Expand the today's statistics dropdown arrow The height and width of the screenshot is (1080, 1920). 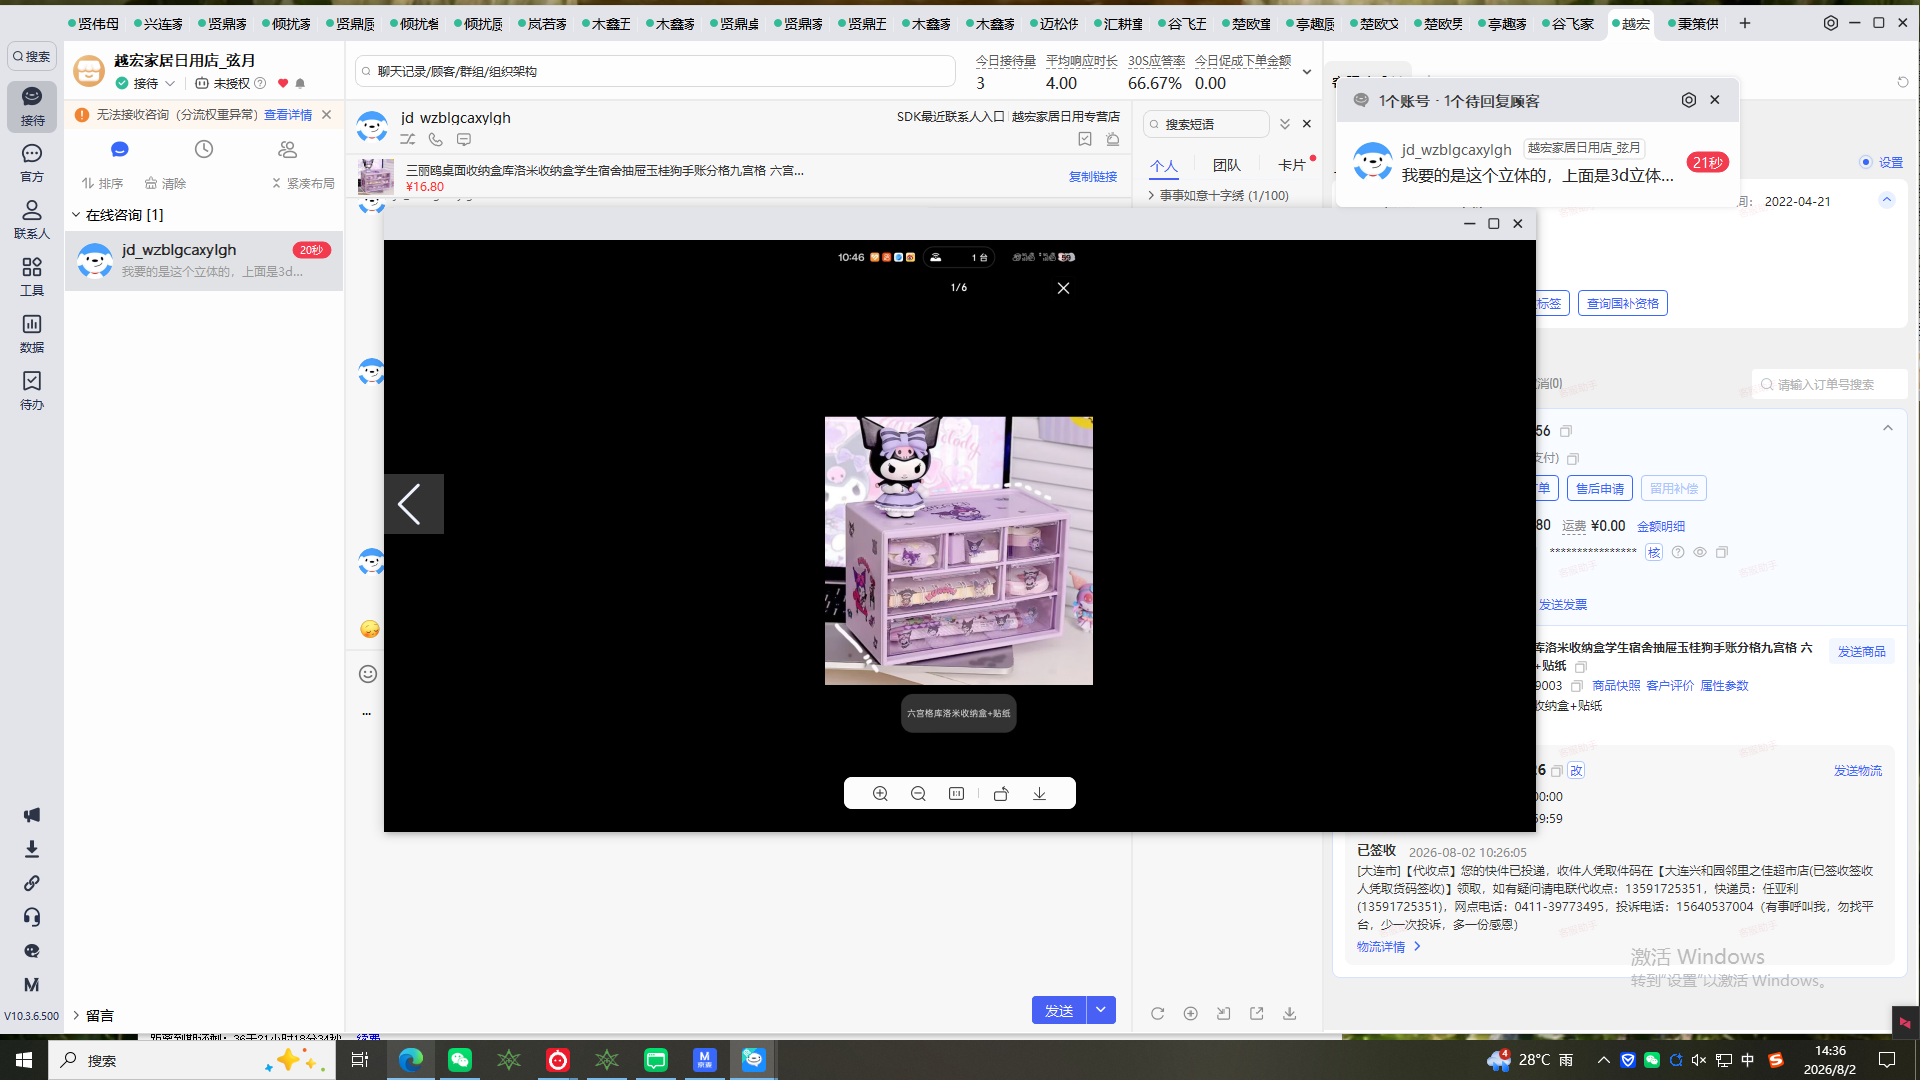(1306, 72)
